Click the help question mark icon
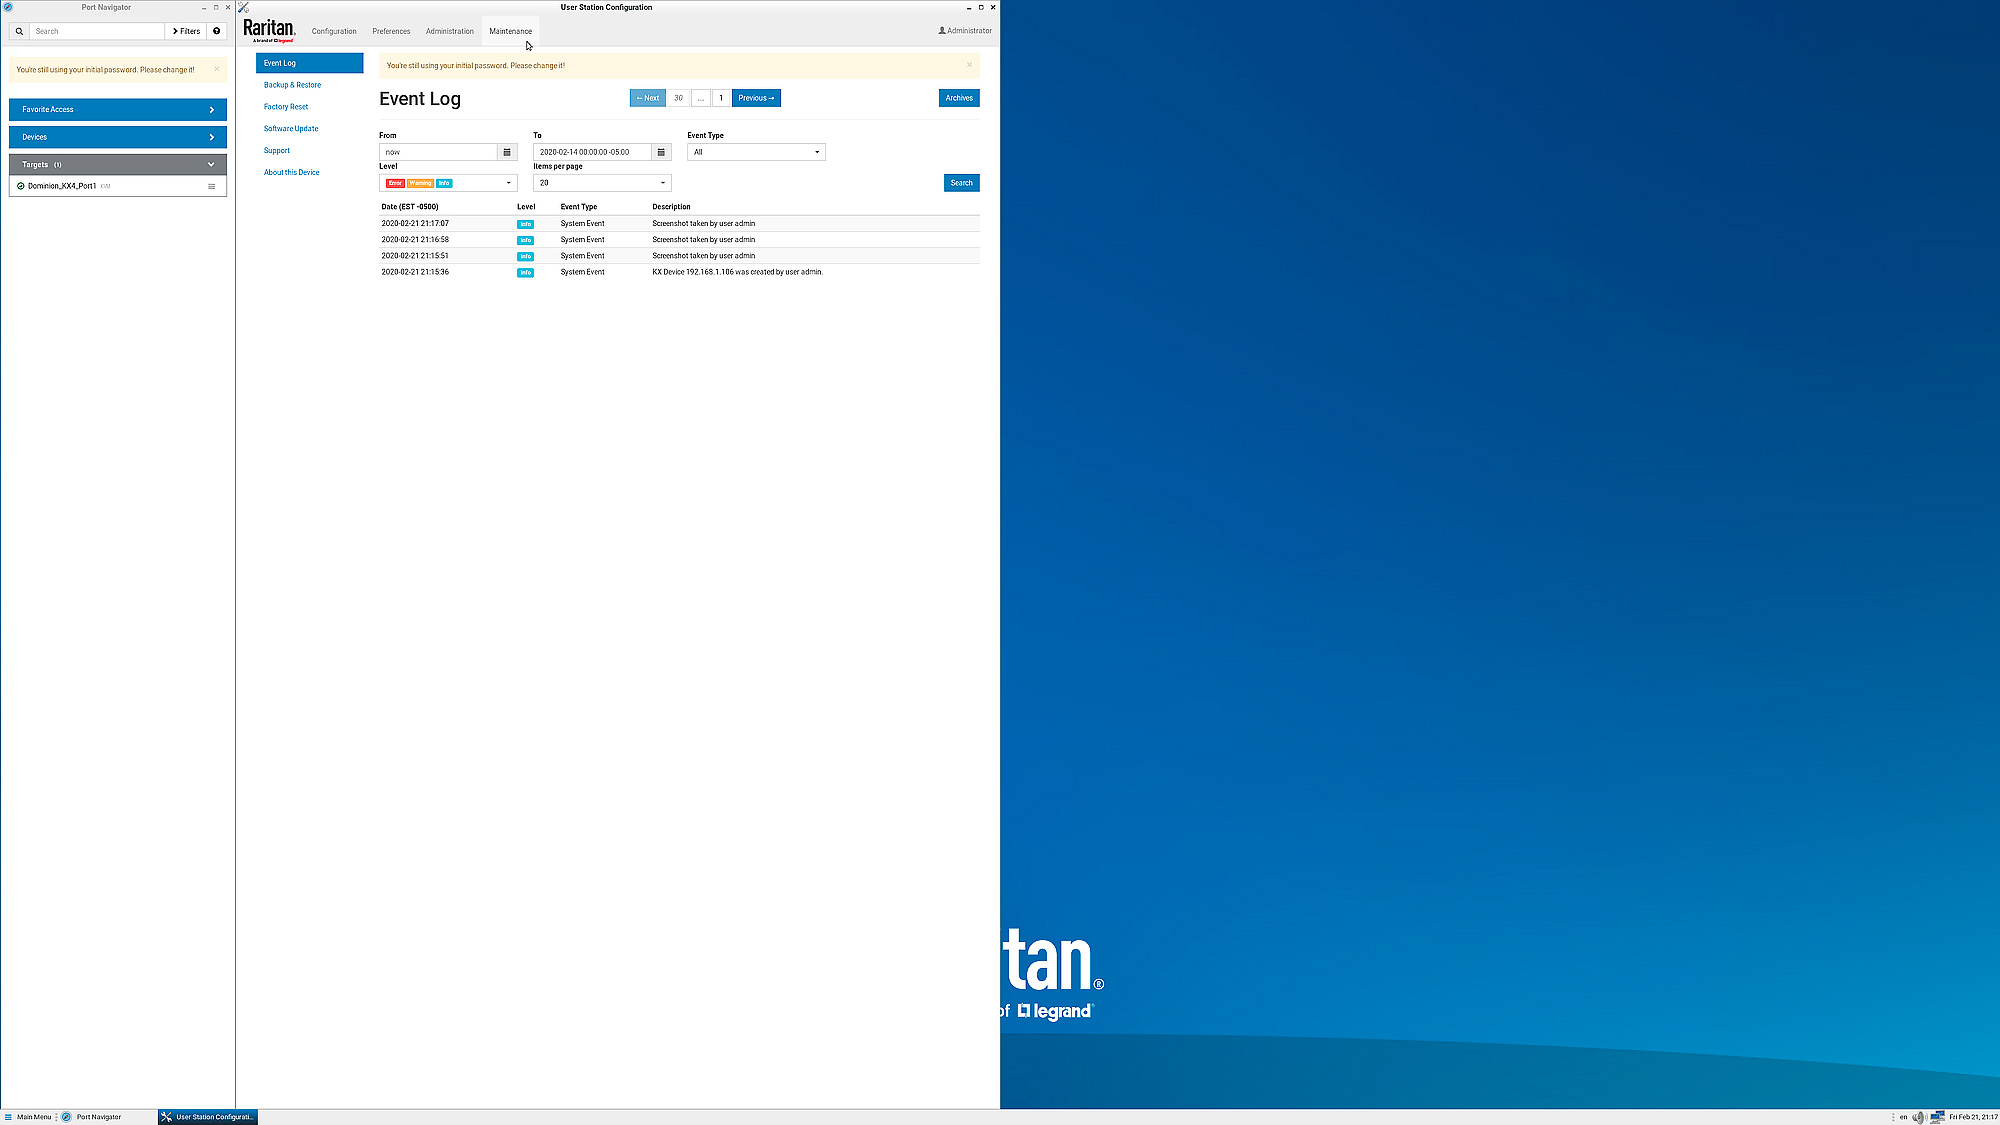Viewport: 2000px width, 1125px height. [x=216, y=31]
